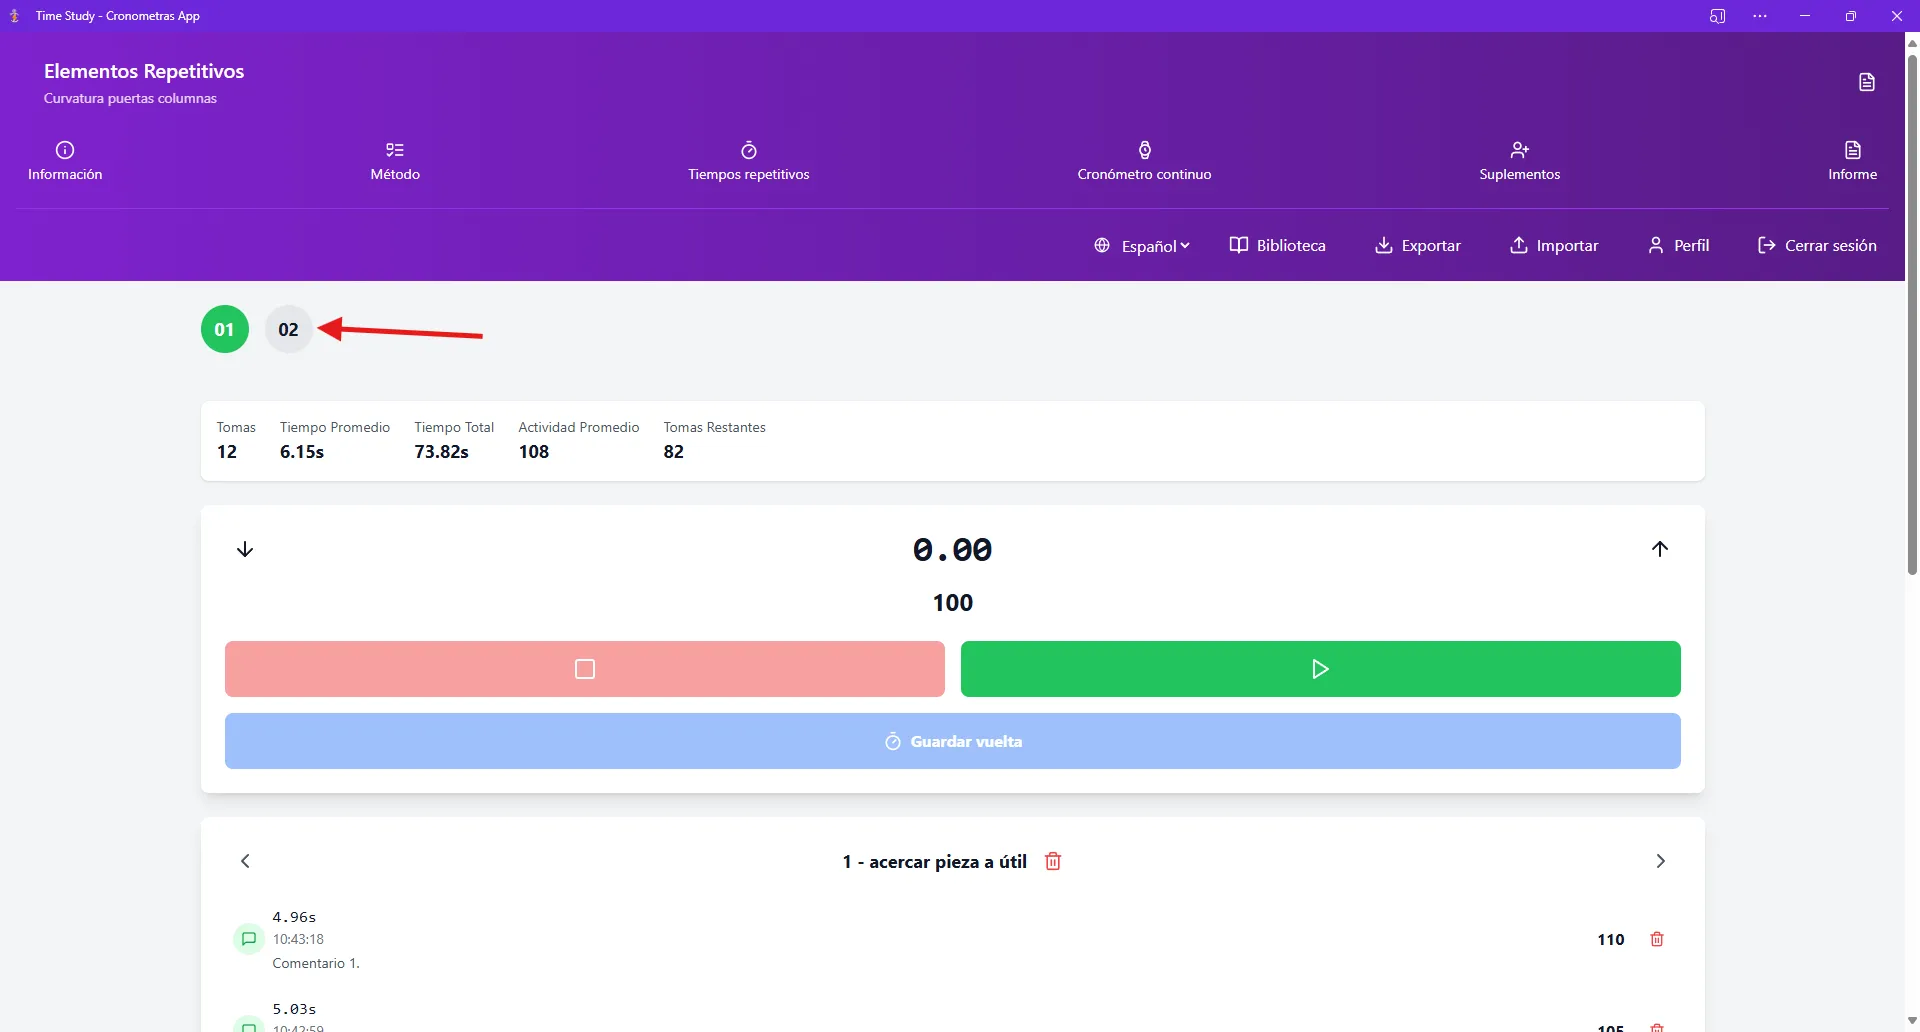Open the Biblioteca library

click(x=1277, y=245)
